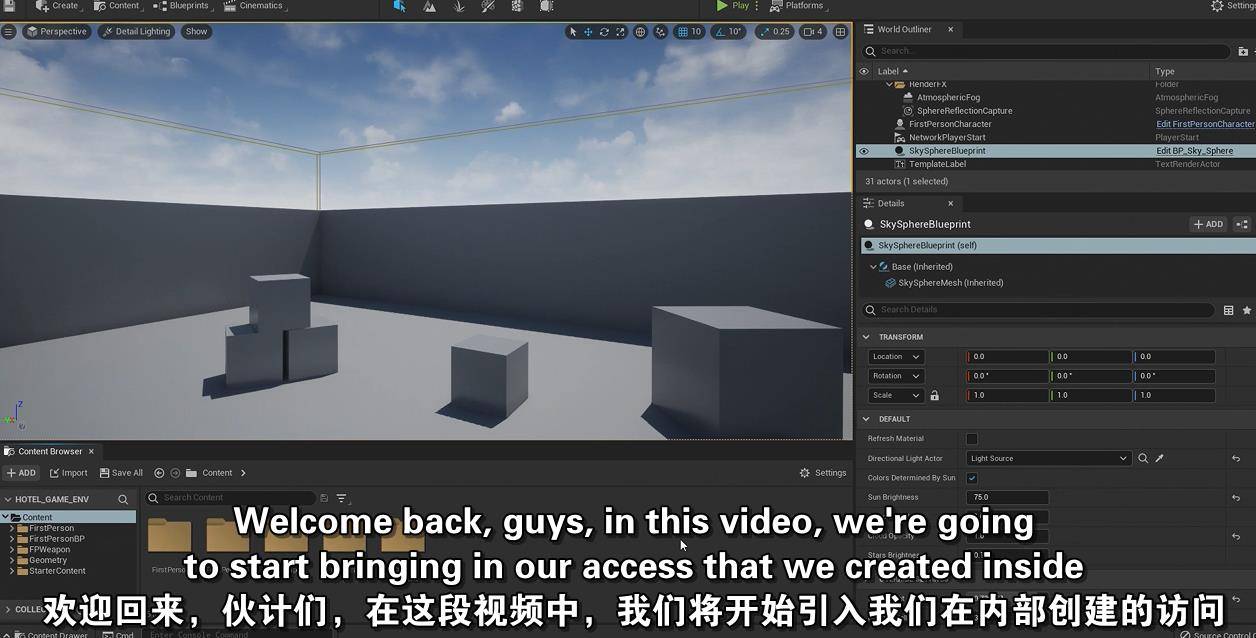
Task: Open Edit BP_Sky_Sphere link
Action: click(x=1195, y=151)
